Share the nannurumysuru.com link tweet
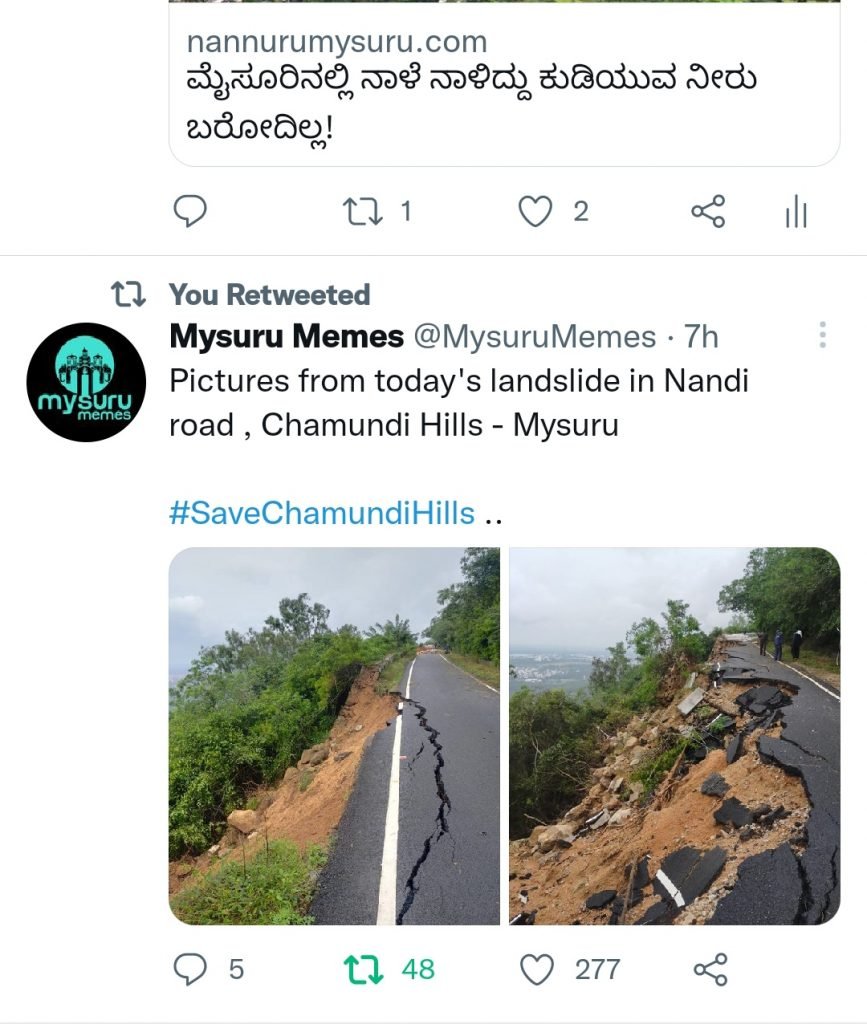 [x=709, y=211]
